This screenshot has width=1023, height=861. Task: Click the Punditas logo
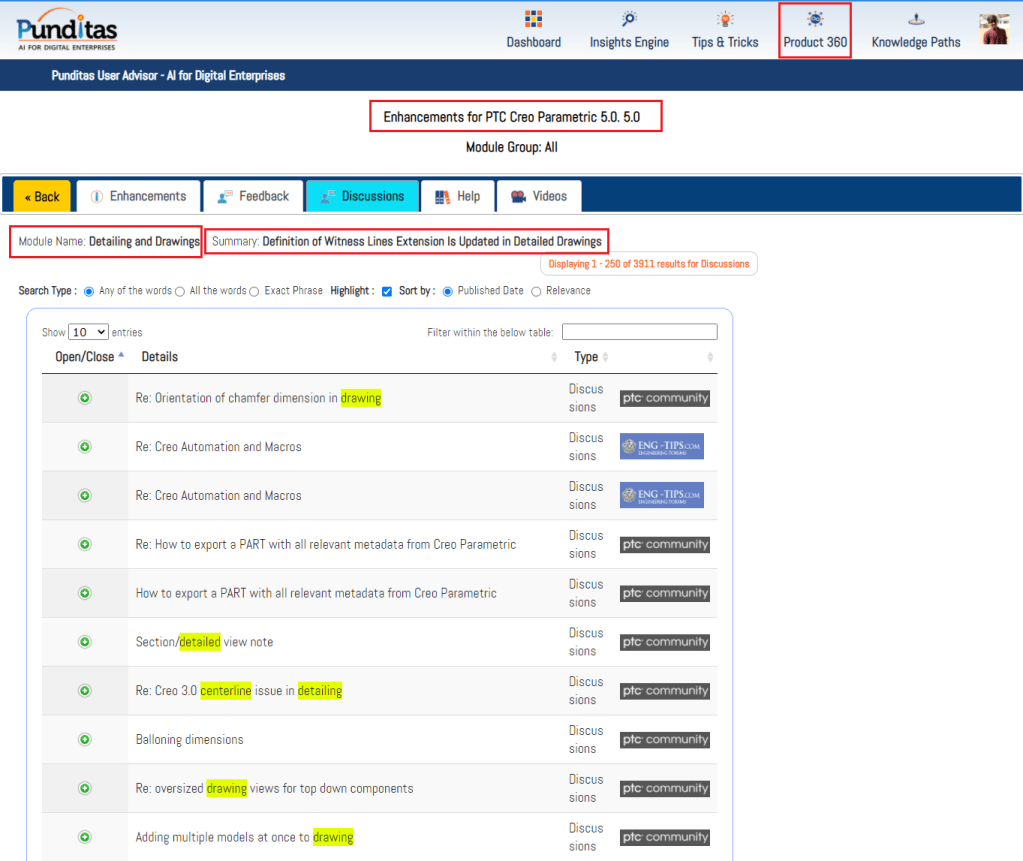pyautogui.click(x=67, y=30)
